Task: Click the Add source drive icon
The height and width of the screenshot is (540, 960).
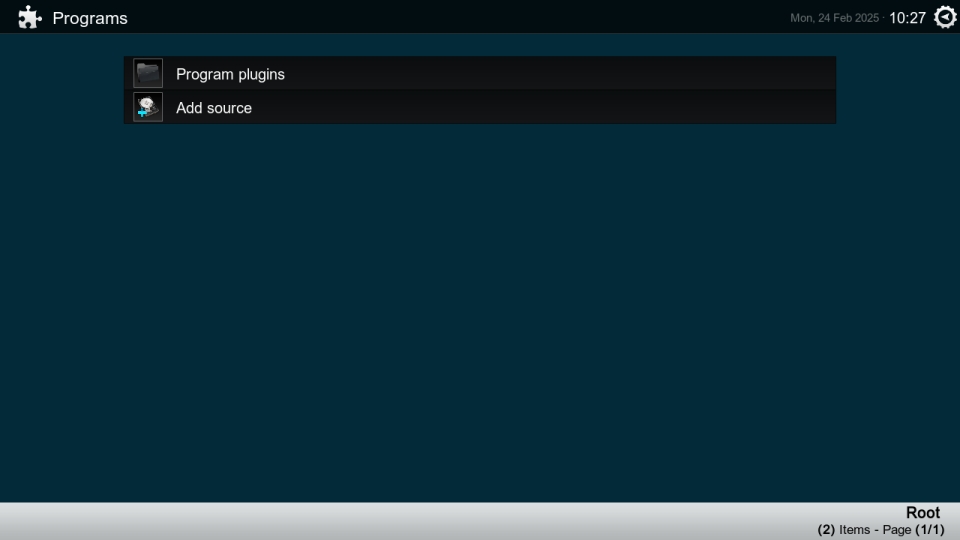Action: (x=148, y=107)
